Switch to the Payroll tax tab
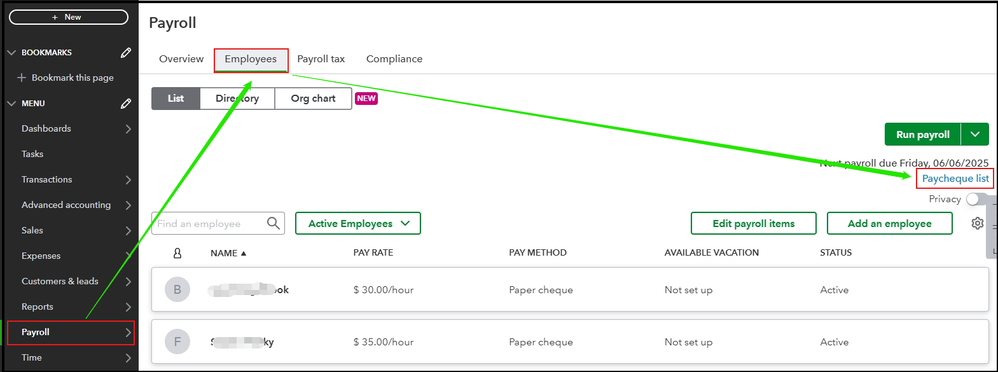Image resolution: width=998 pixels, height=372 pixels. (321, 59)
